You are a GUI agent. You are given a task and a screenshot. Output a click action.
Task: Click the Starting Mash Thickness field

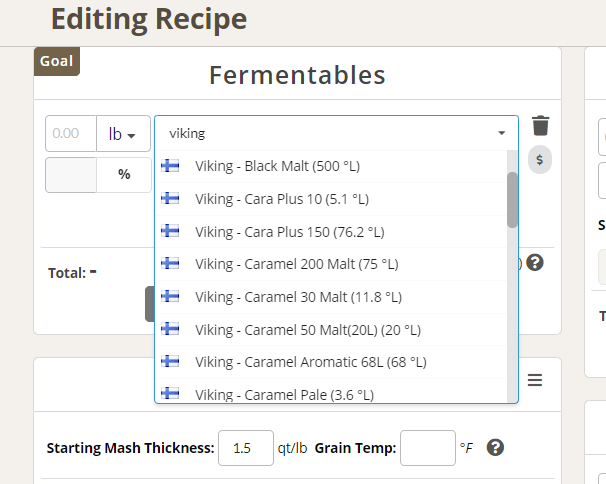(x=244, y=448)
